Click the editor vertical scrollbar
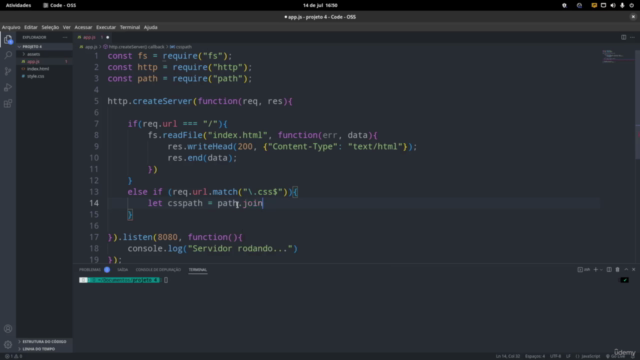The image size is (640, 360). [x=637, y=104]
